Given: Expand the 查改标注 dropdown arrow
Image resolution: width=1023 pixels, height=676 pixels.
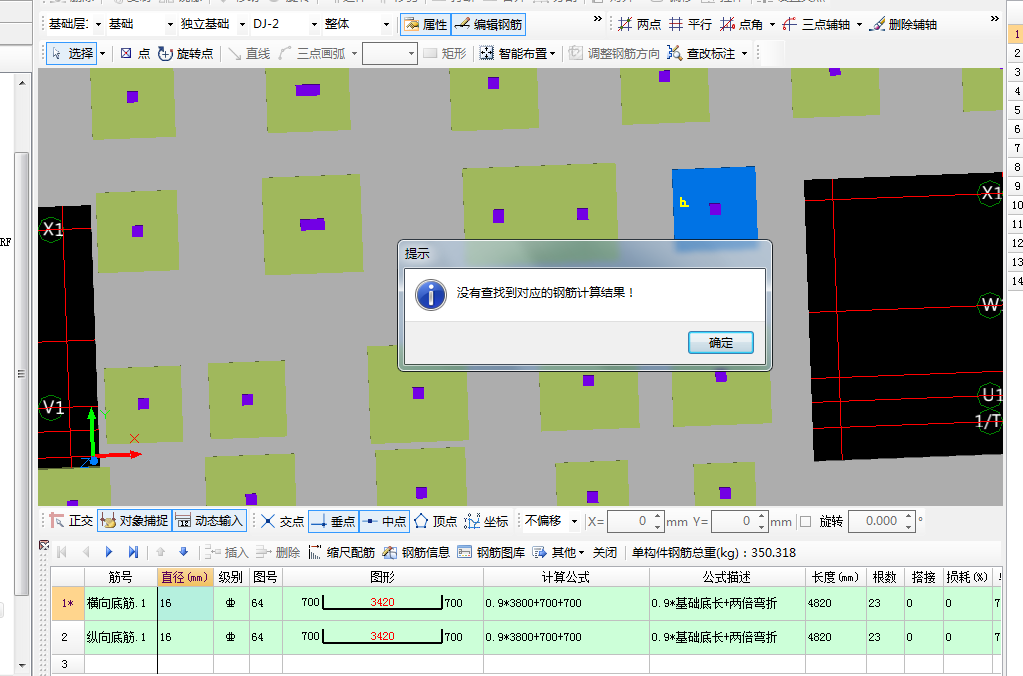Looking at the screenshot, I should pyautogui.click(x=744, y=54).
